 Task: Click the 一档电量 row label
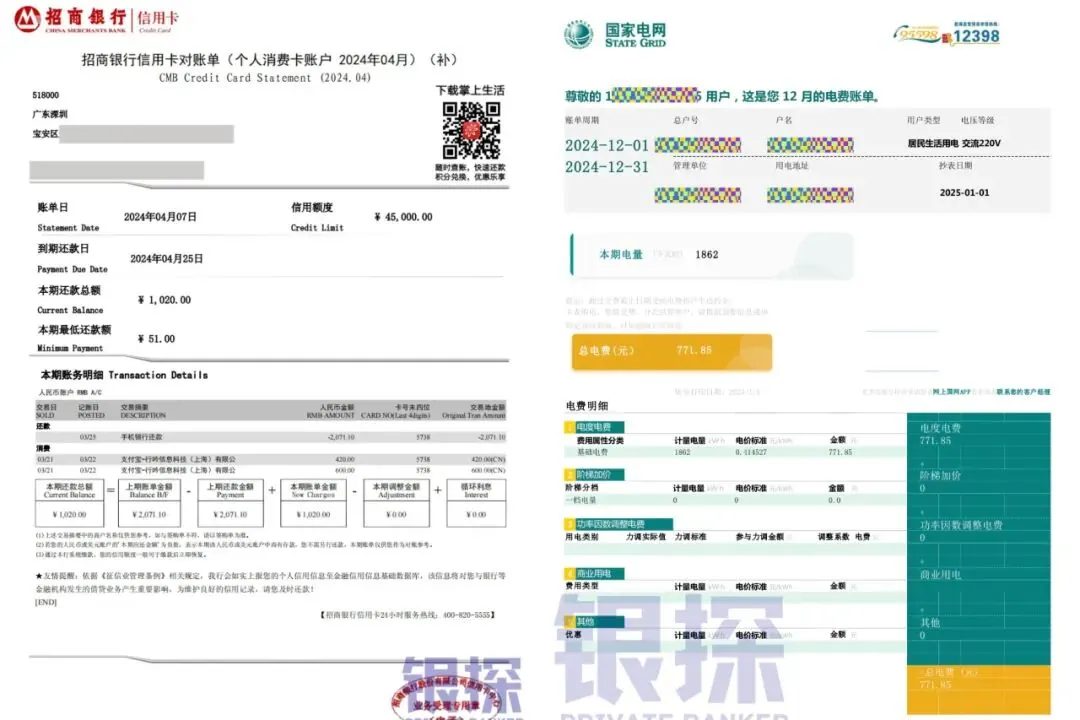[581, 500]
